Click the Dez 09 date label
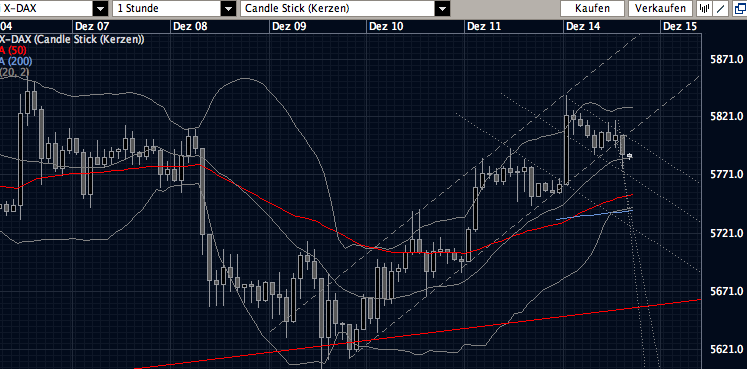The height and width of the screenshot is (369, 747). coord(289,27)
